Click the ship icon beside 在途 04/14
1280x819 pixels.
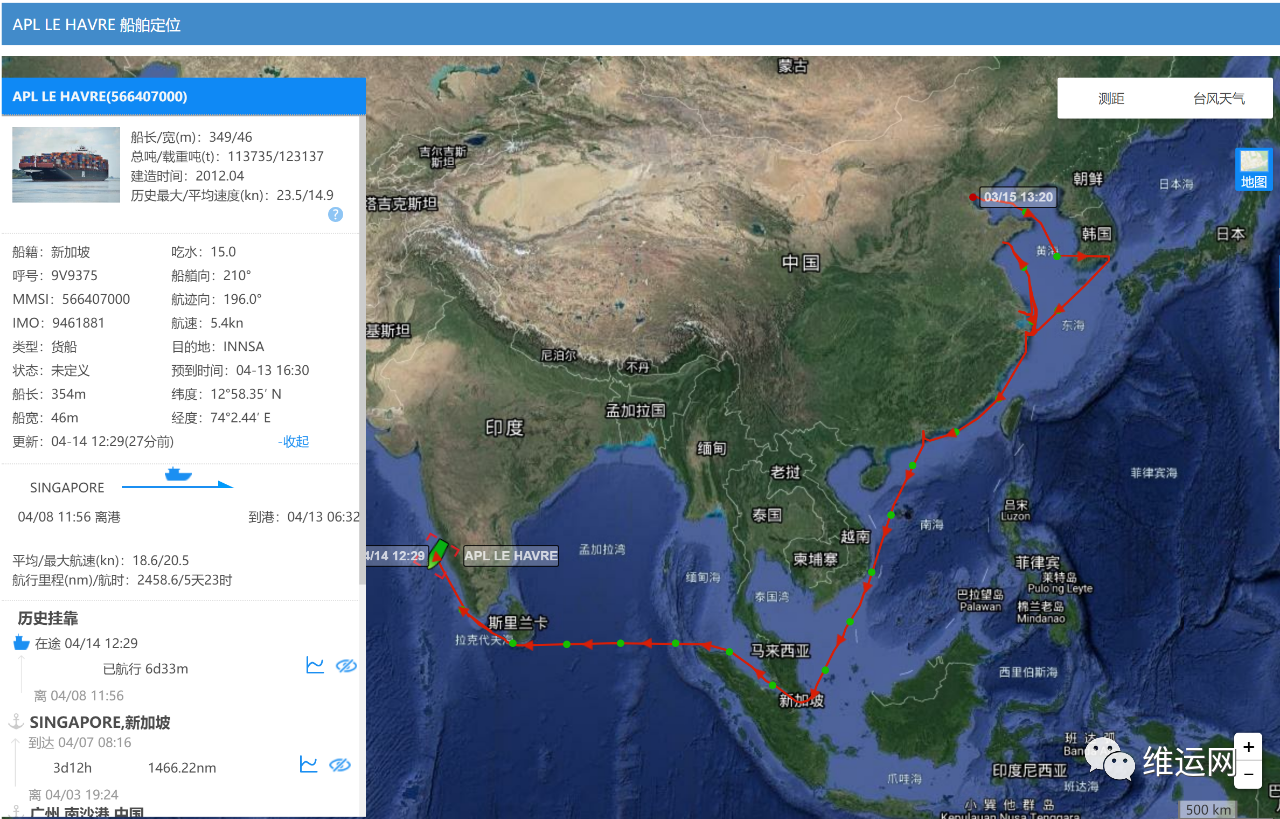(22, 643)
